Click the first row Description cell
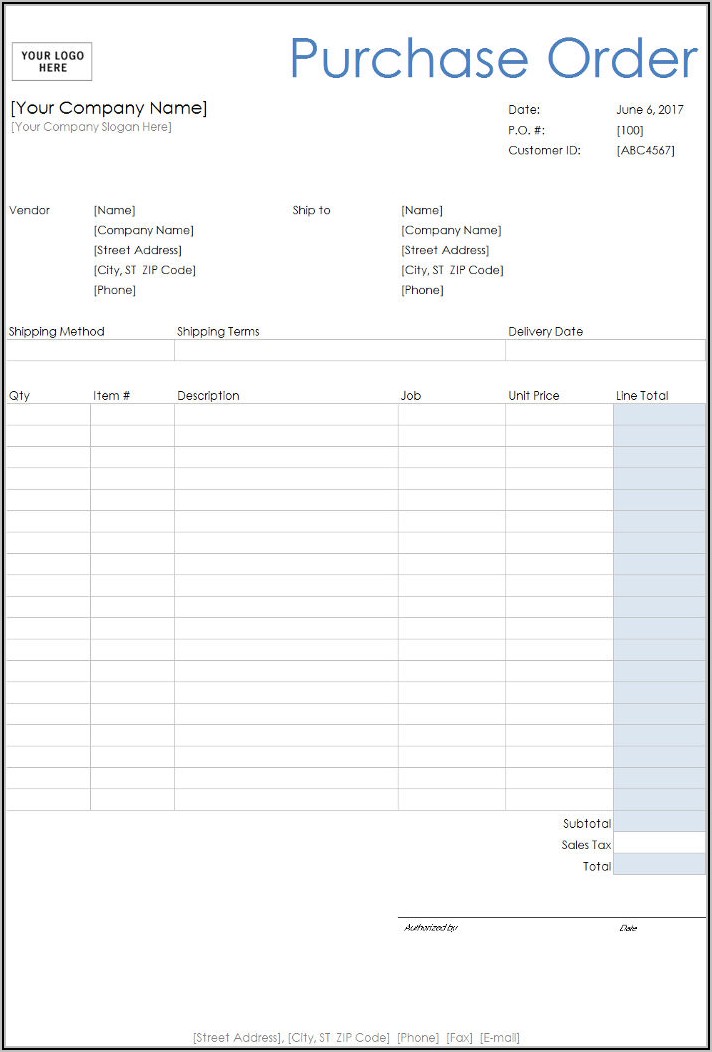This screenshot has width=712, height=1052. click(286, 414)
